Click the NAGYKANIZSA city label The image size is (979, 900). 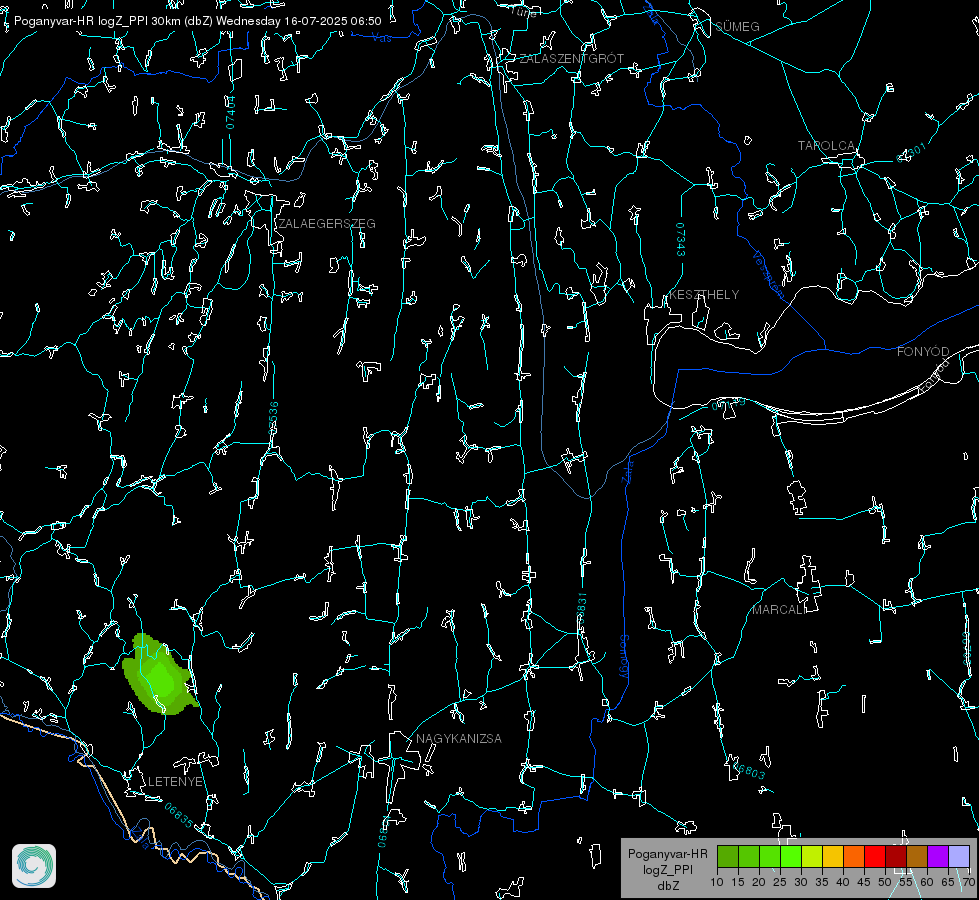point(459,739)
